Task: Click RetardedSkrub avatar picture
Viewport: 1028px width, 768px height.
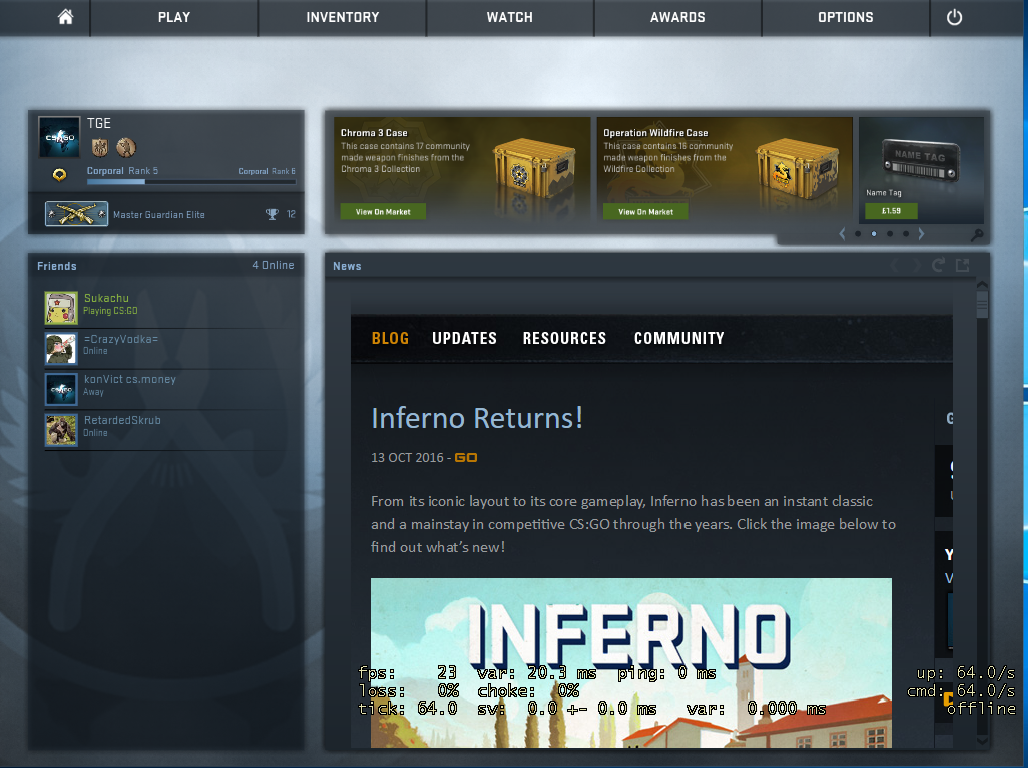Action: tap(61, 430)
